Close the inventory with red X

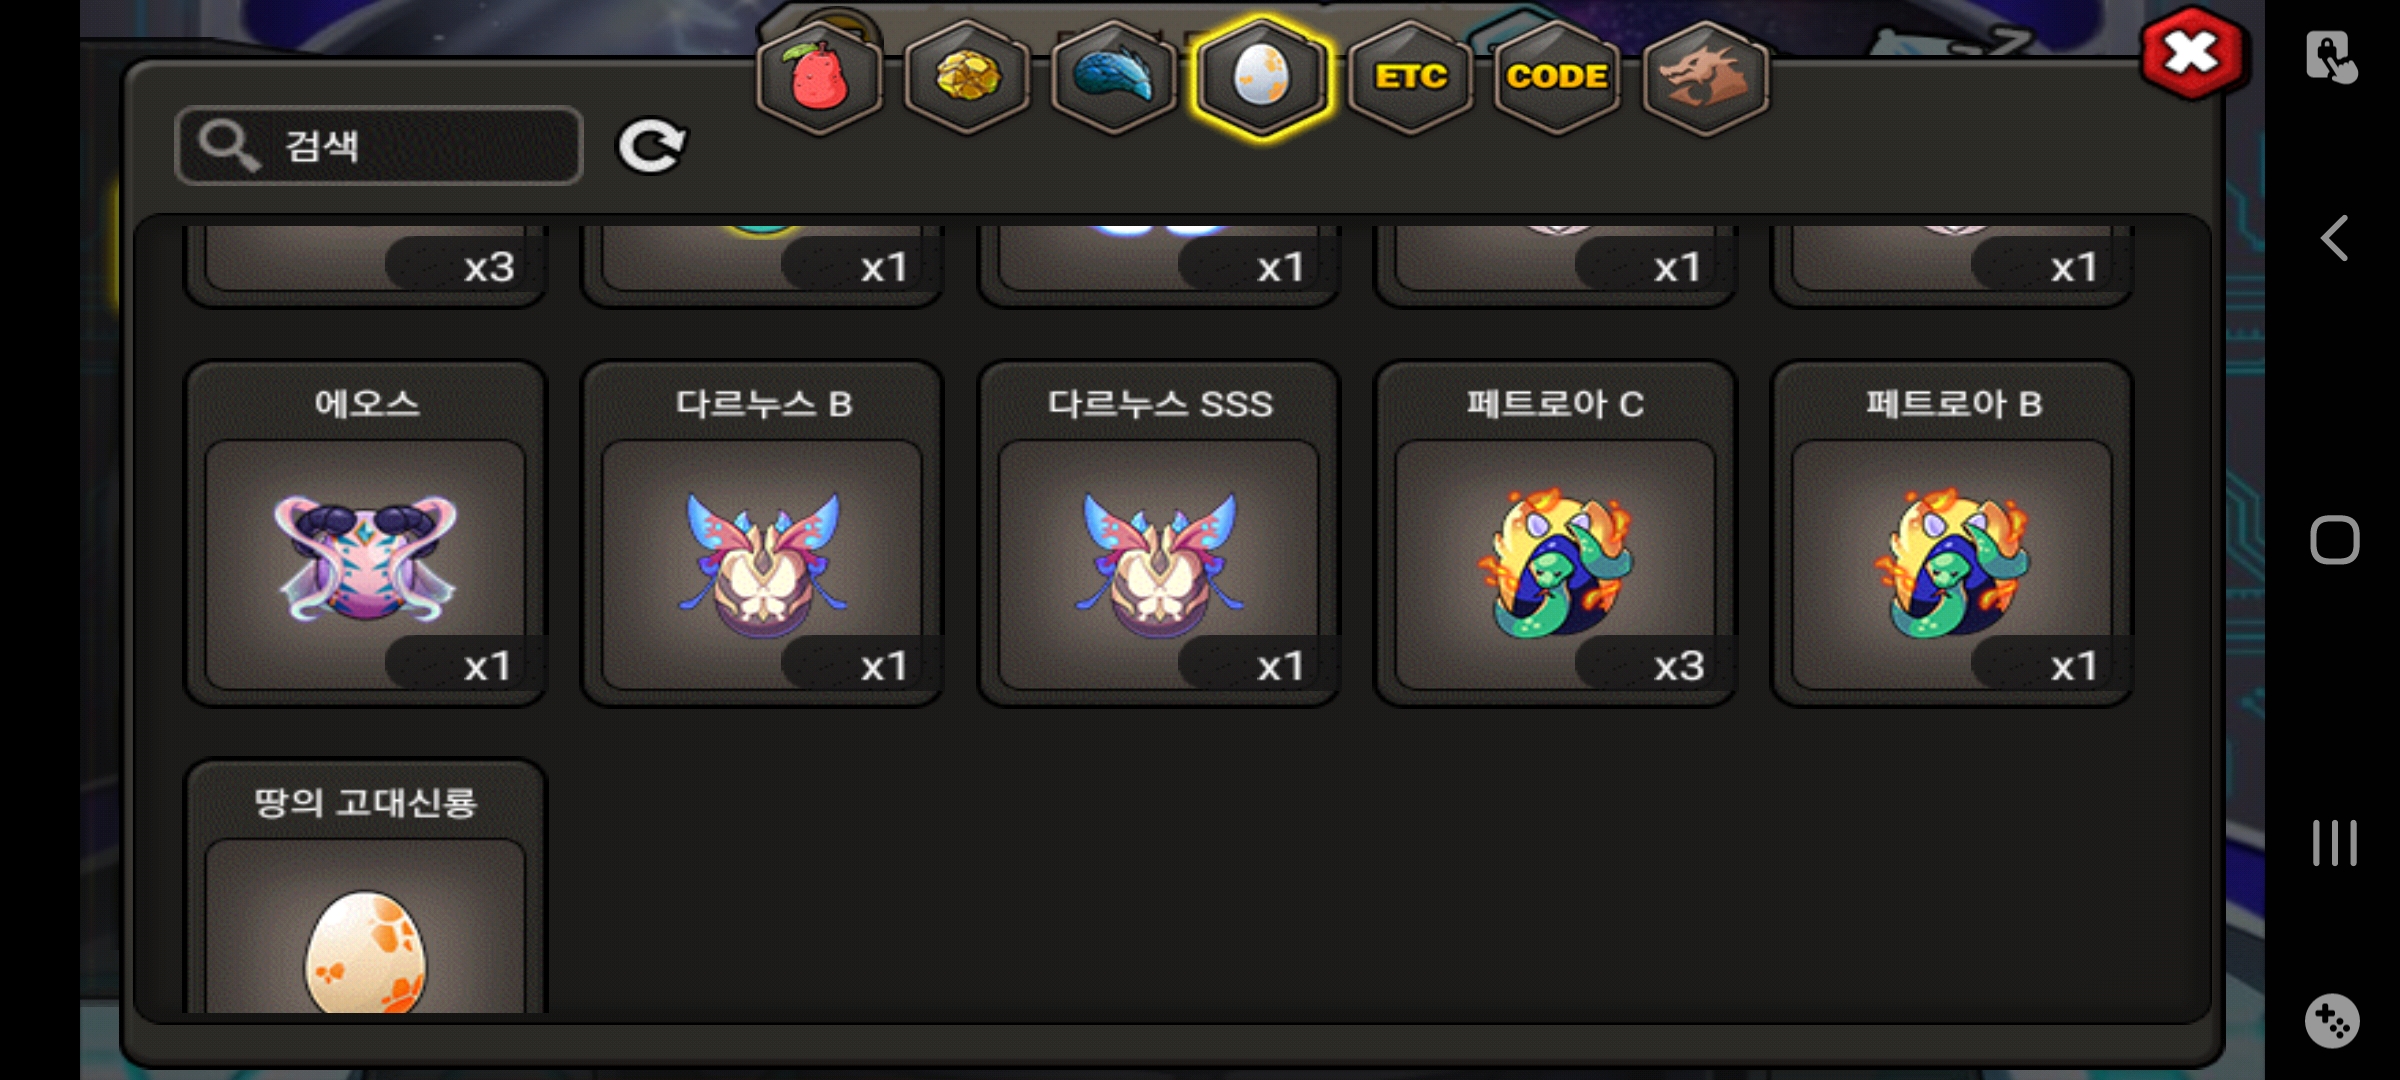pos(2192,54)
